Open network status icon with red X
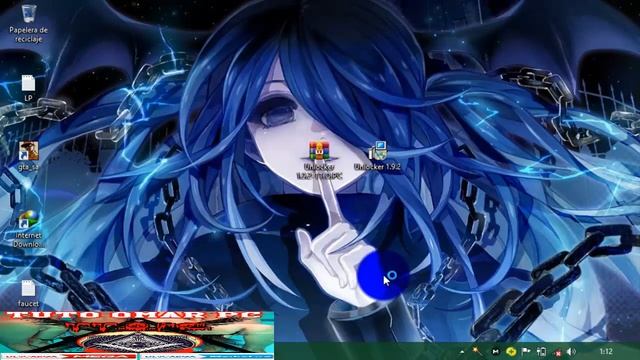This screenshot has height=360, width=640. [557, 352]
